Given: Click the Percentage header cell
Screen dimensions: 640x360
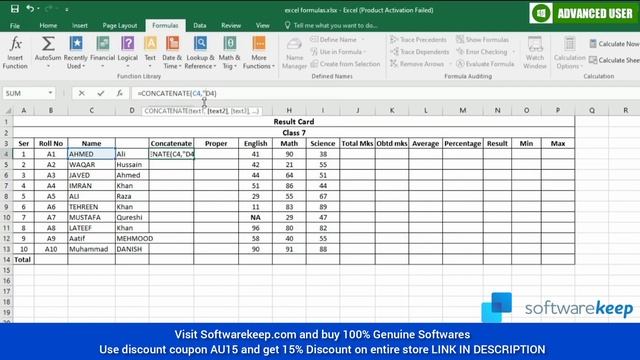Looking at the screenshot, I should (462, 143).
